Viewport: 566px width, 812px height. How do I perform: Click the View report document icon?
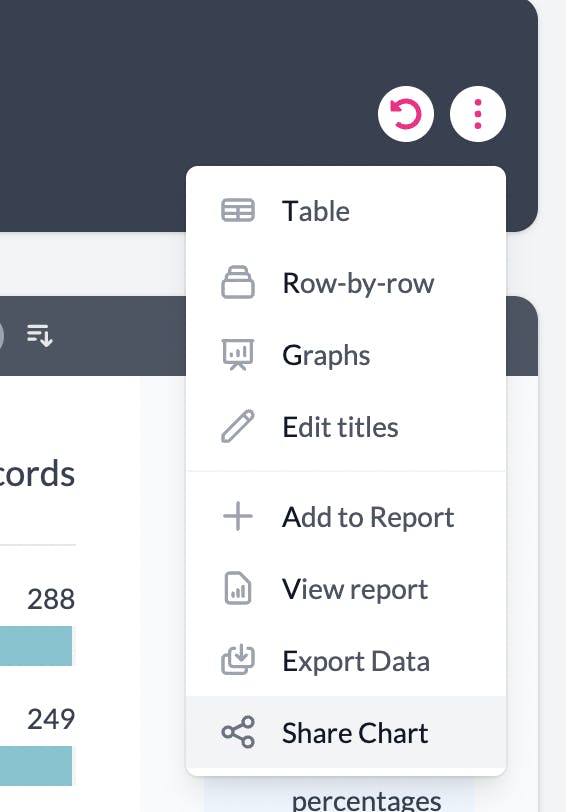238,588
